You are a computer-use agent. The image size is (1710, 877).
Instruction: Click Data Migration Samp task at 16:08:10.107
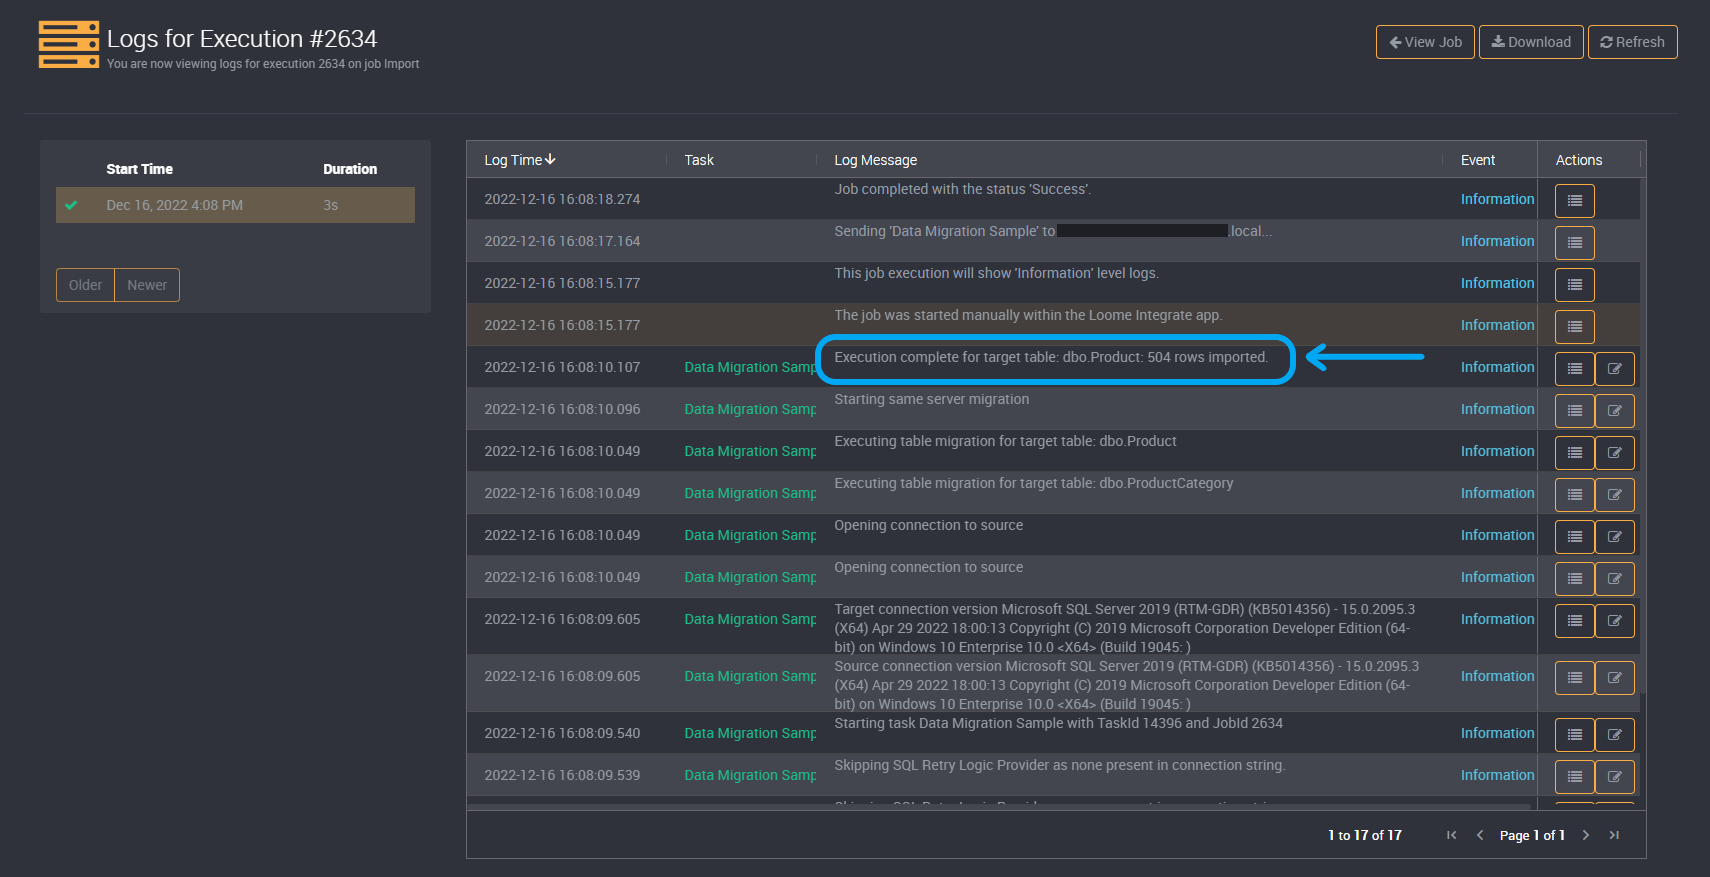tap(750, 367)
